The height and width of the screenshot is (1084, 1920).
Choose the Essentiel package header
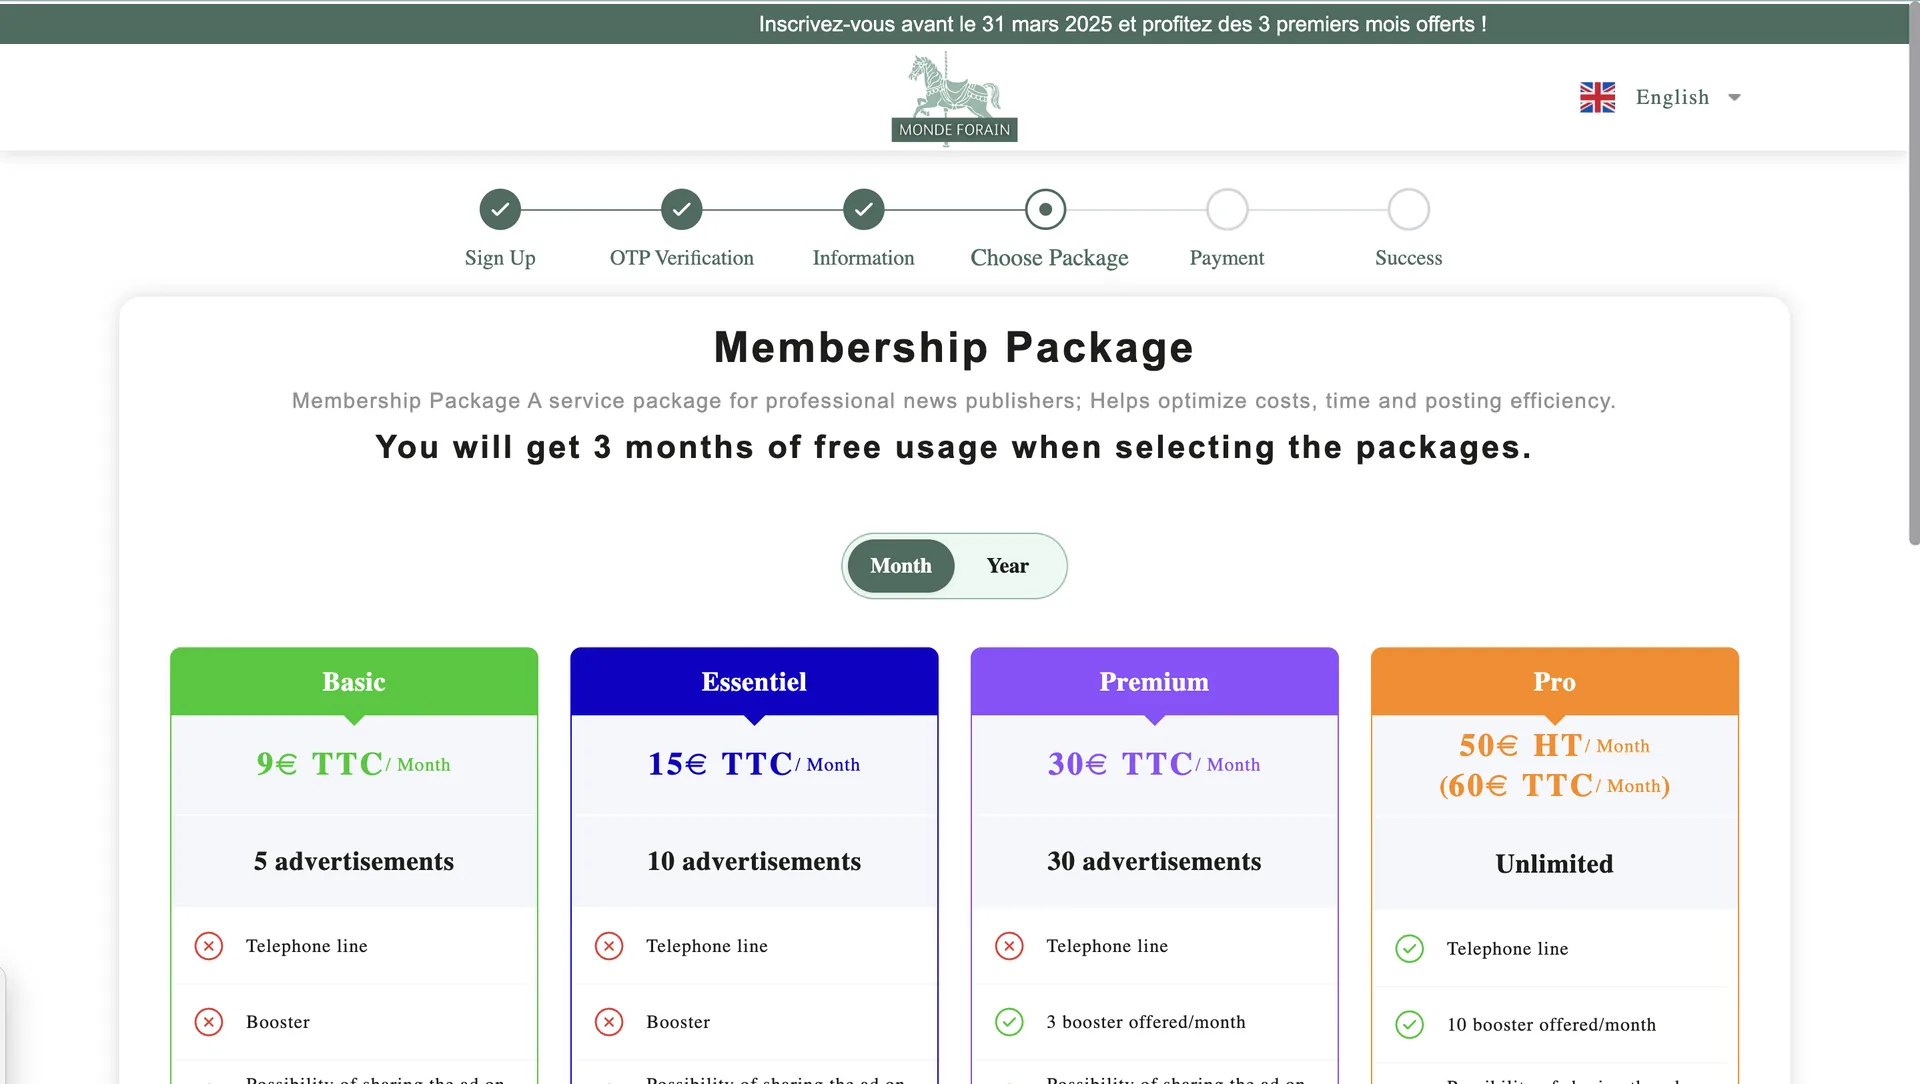(x=754, y=682)
